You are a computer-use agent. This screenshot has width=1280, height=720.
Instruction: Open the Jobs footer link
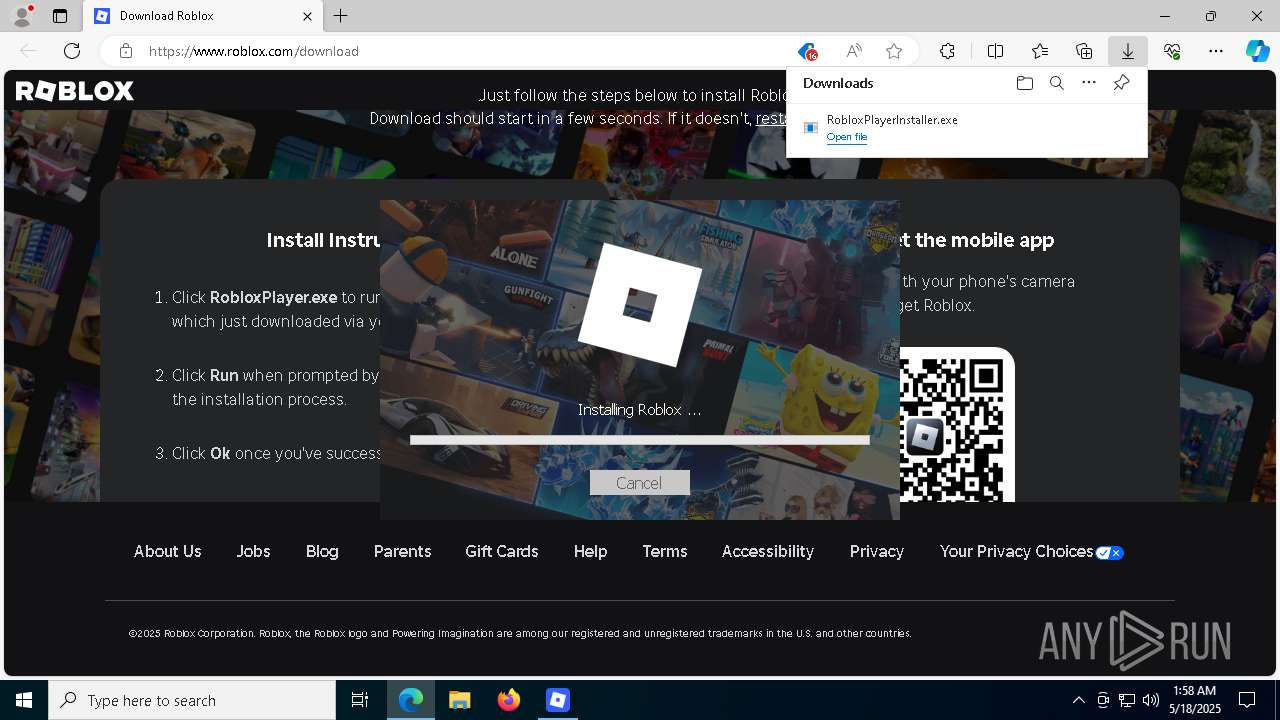(x=253, y=551)
